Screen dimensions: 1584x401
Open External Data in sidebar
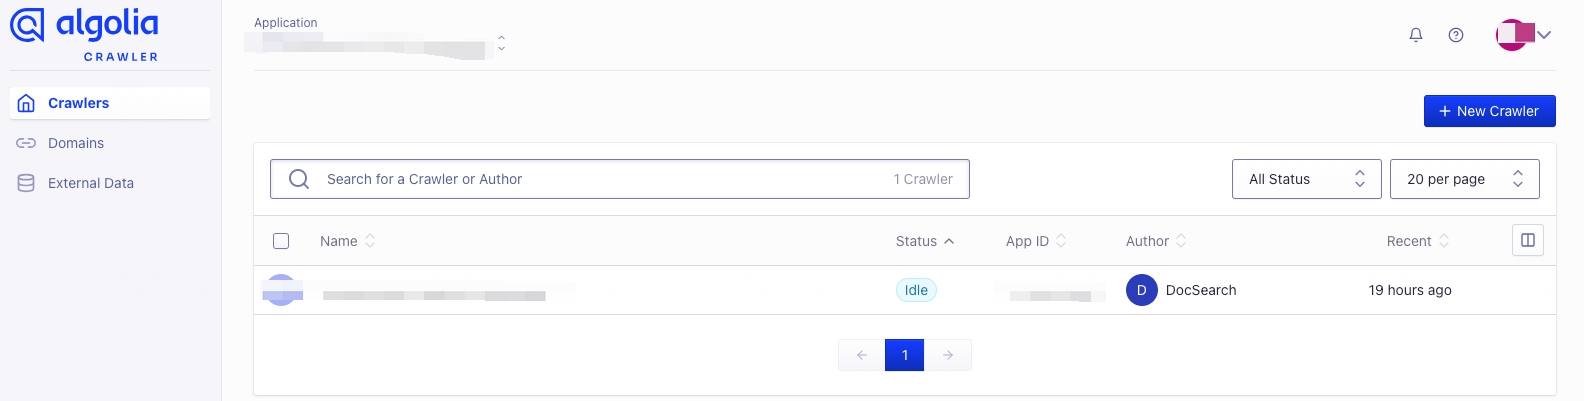tap(90, 183)
